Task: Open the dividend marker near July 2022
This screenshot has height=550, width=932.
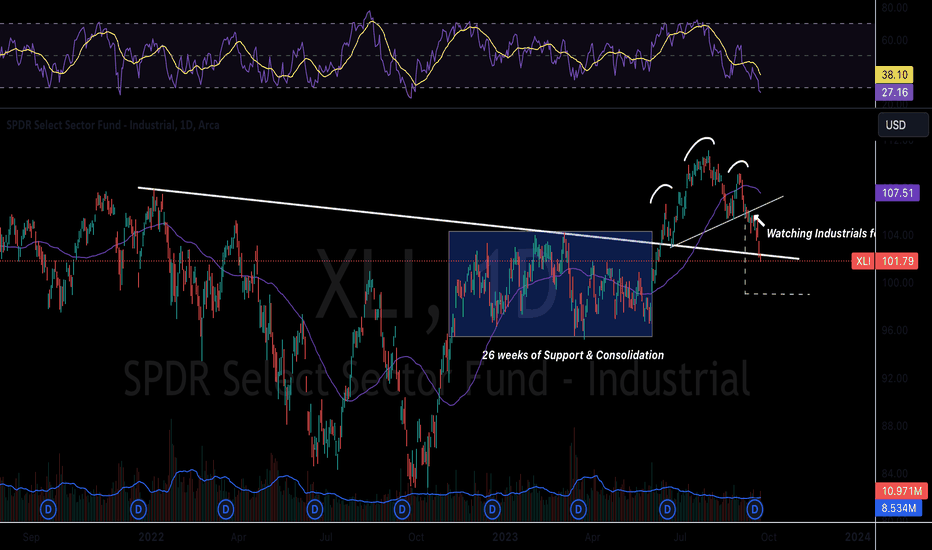Action: tap(314, 509)
